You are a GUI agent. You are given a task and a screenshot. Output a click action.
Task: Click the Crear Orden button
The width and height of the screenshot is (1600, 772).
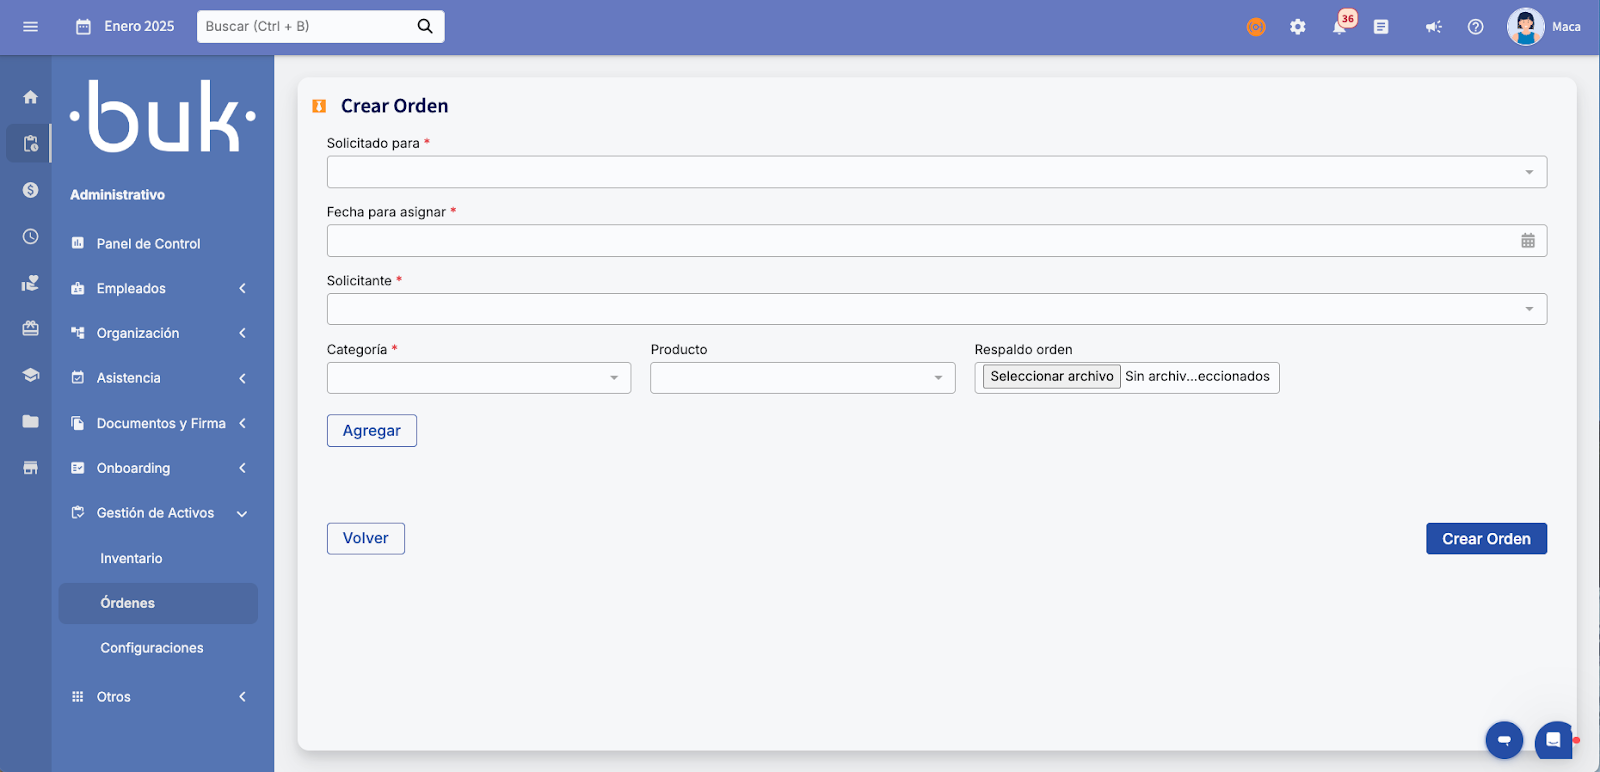(x=1485, y=539)
